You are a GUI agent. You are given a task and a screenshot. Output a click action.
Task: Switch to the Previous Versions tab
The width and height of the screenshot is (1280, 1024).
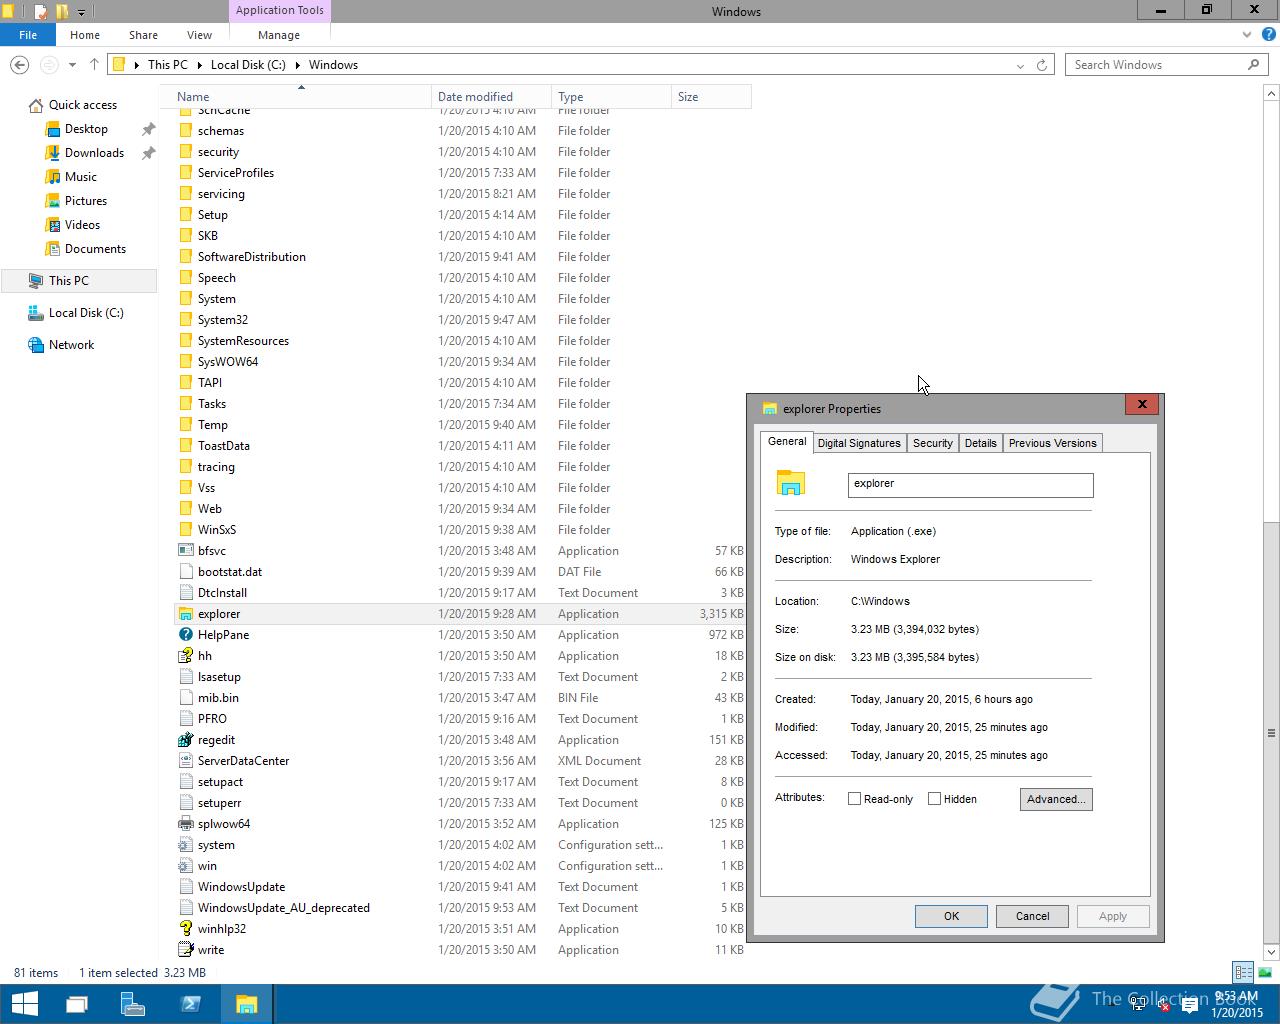(1053, 443)
